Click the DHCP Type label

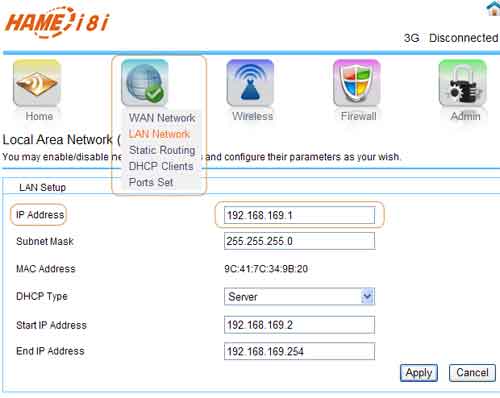tap(42, 296)
